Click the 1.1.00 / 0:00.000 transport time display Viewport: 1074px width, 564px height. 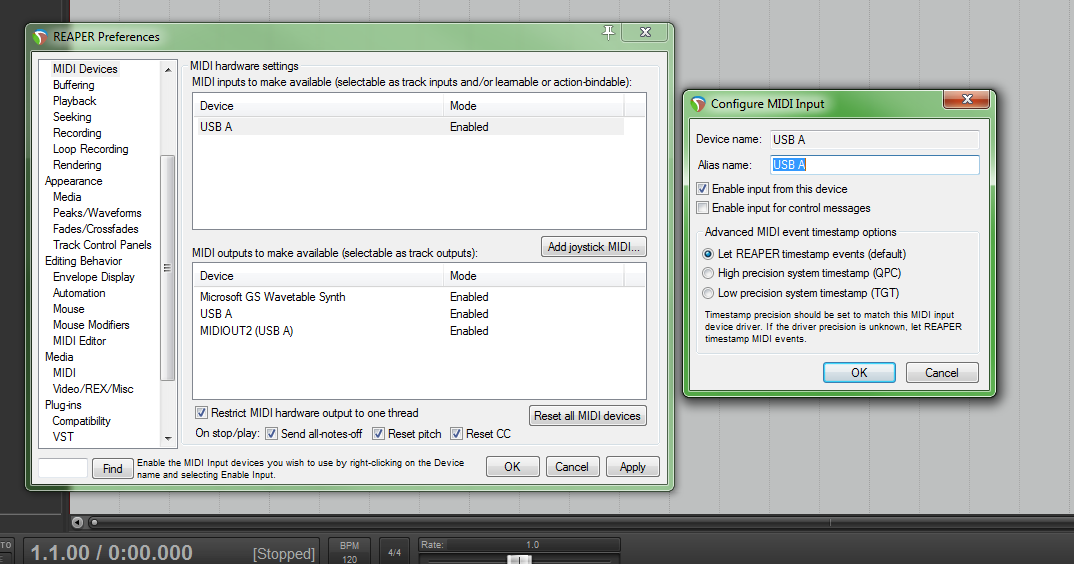(112, 552)
